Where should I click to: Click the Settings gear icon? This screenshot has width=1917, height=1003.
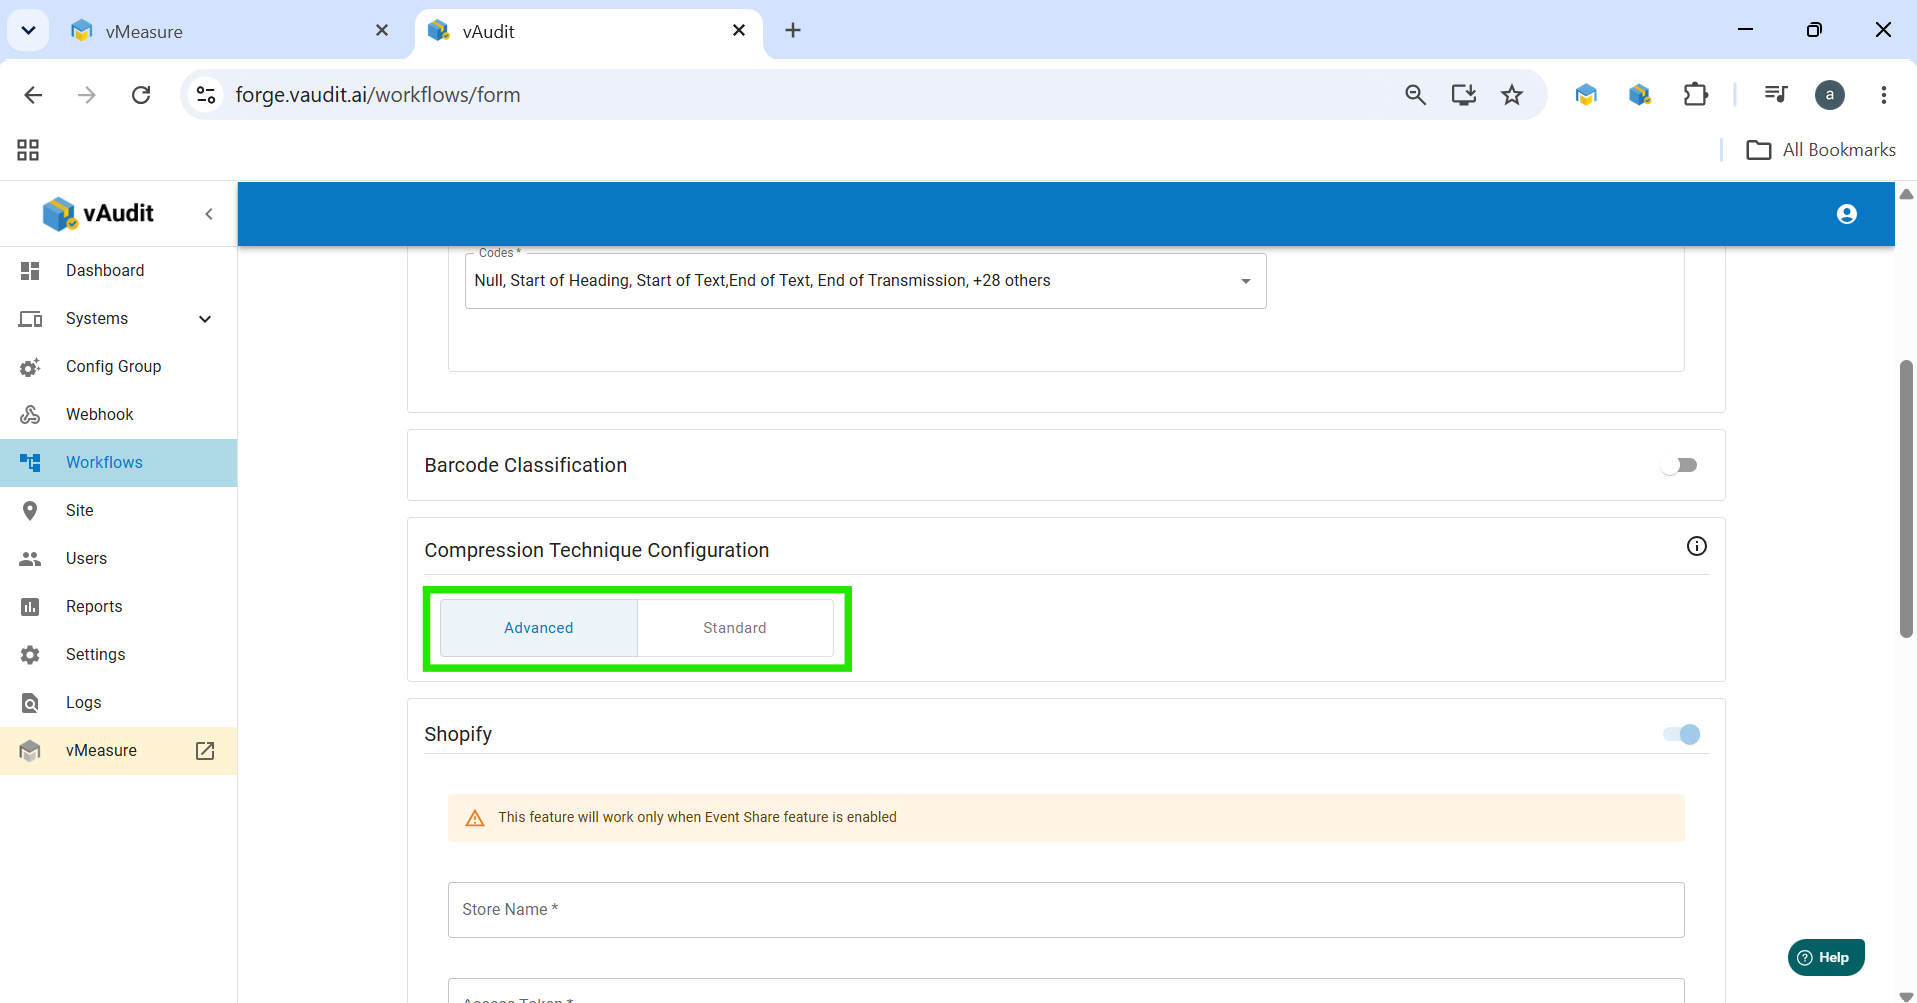[30, 655]
